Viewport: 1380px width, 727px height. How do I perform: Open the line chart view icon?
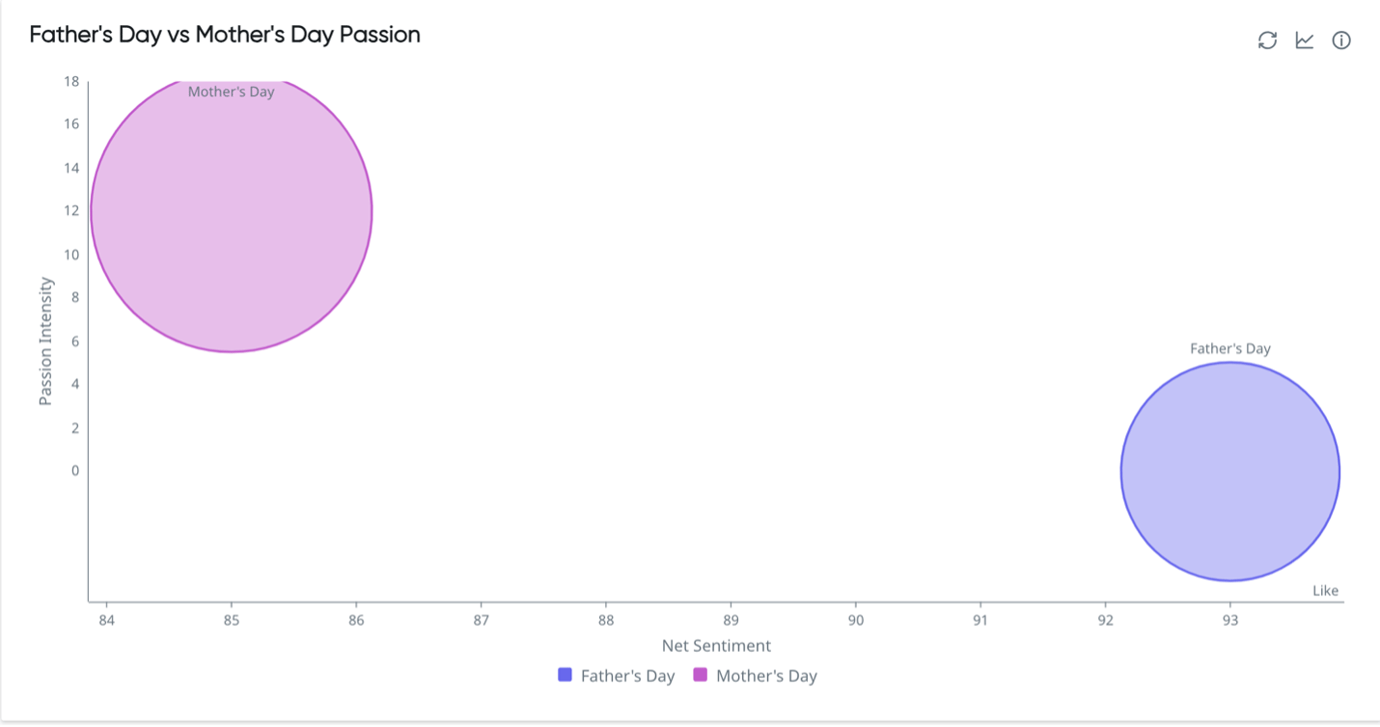(x=1304, y=40)
